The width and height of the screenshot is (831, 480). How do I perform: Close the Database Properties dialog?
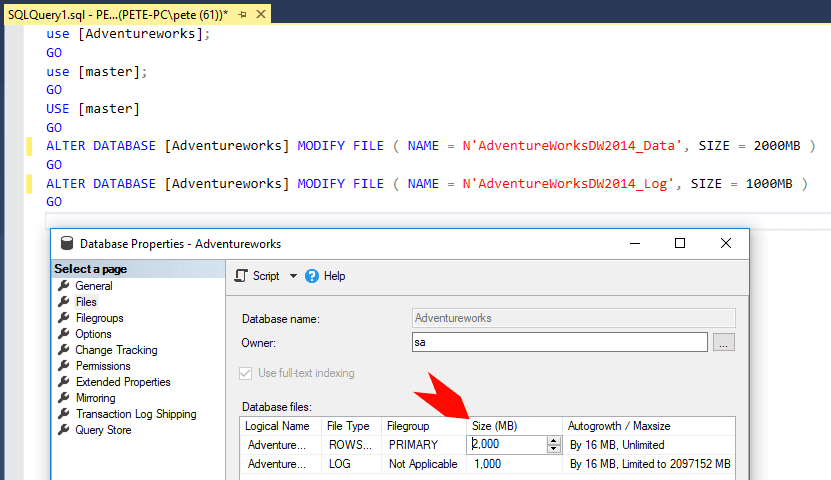[x=726, y=243]
